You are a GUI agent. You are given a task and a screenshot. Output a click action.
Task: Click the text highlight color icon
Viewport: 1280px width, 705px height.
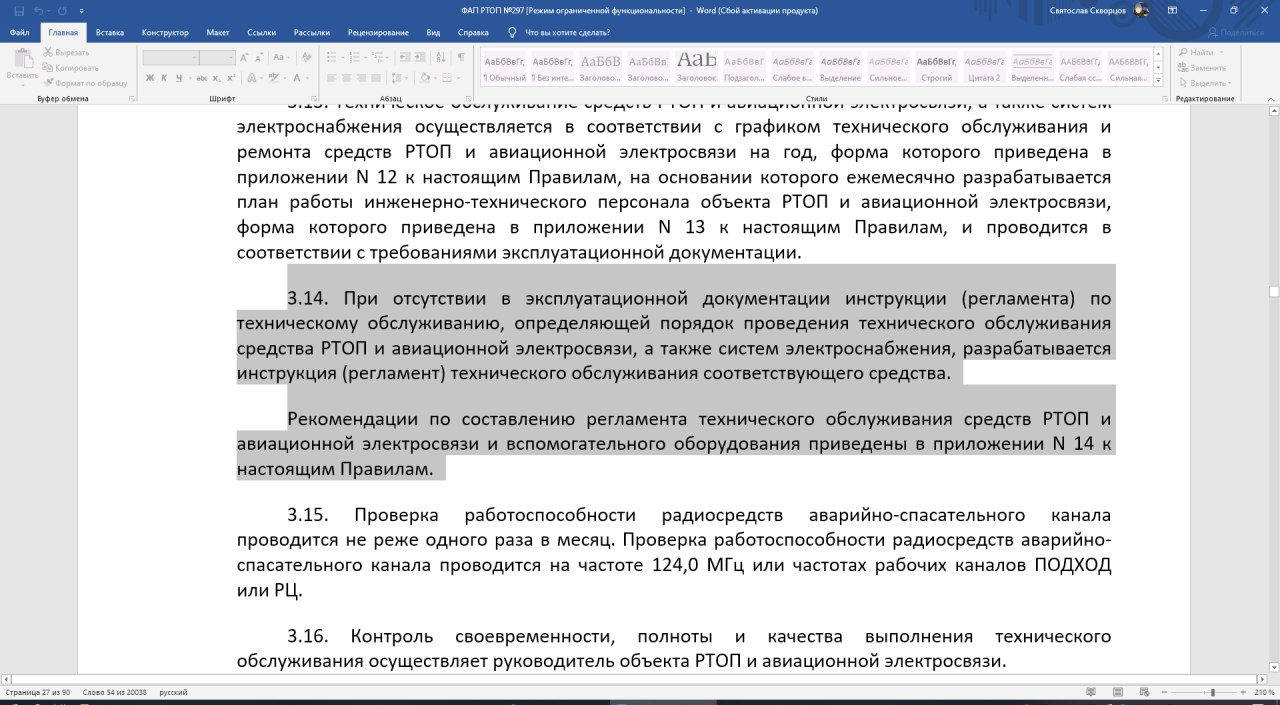click(272, 78)
